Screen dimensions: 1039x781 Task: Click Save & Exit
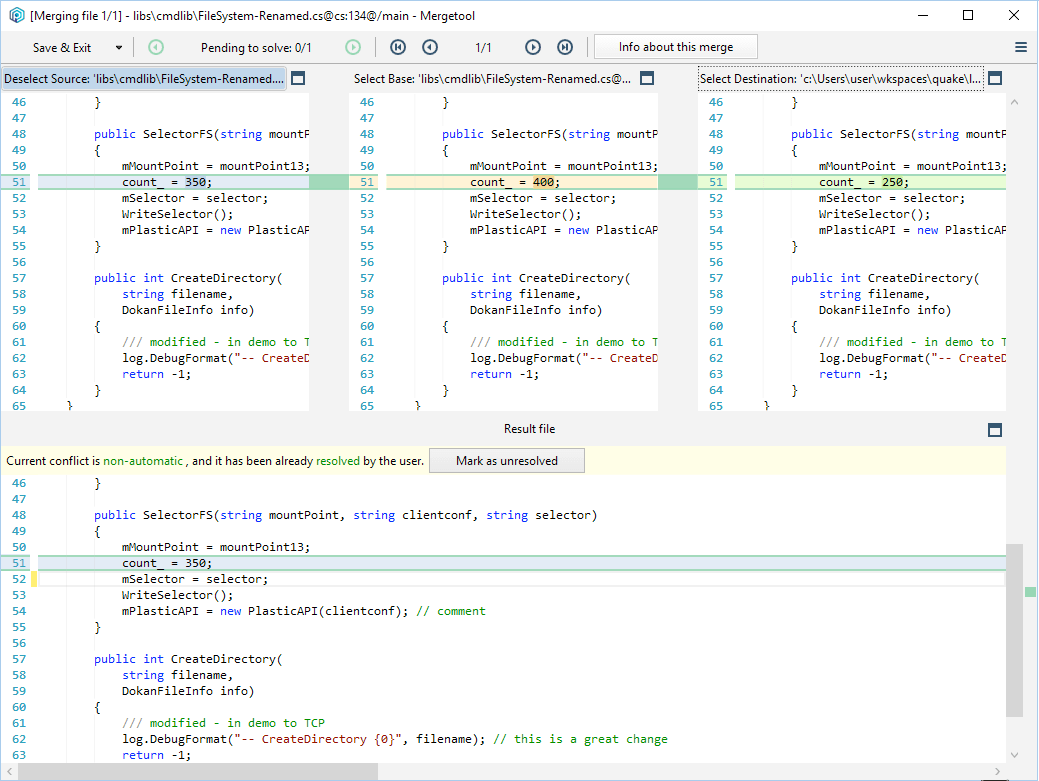[x=61, y=47]
